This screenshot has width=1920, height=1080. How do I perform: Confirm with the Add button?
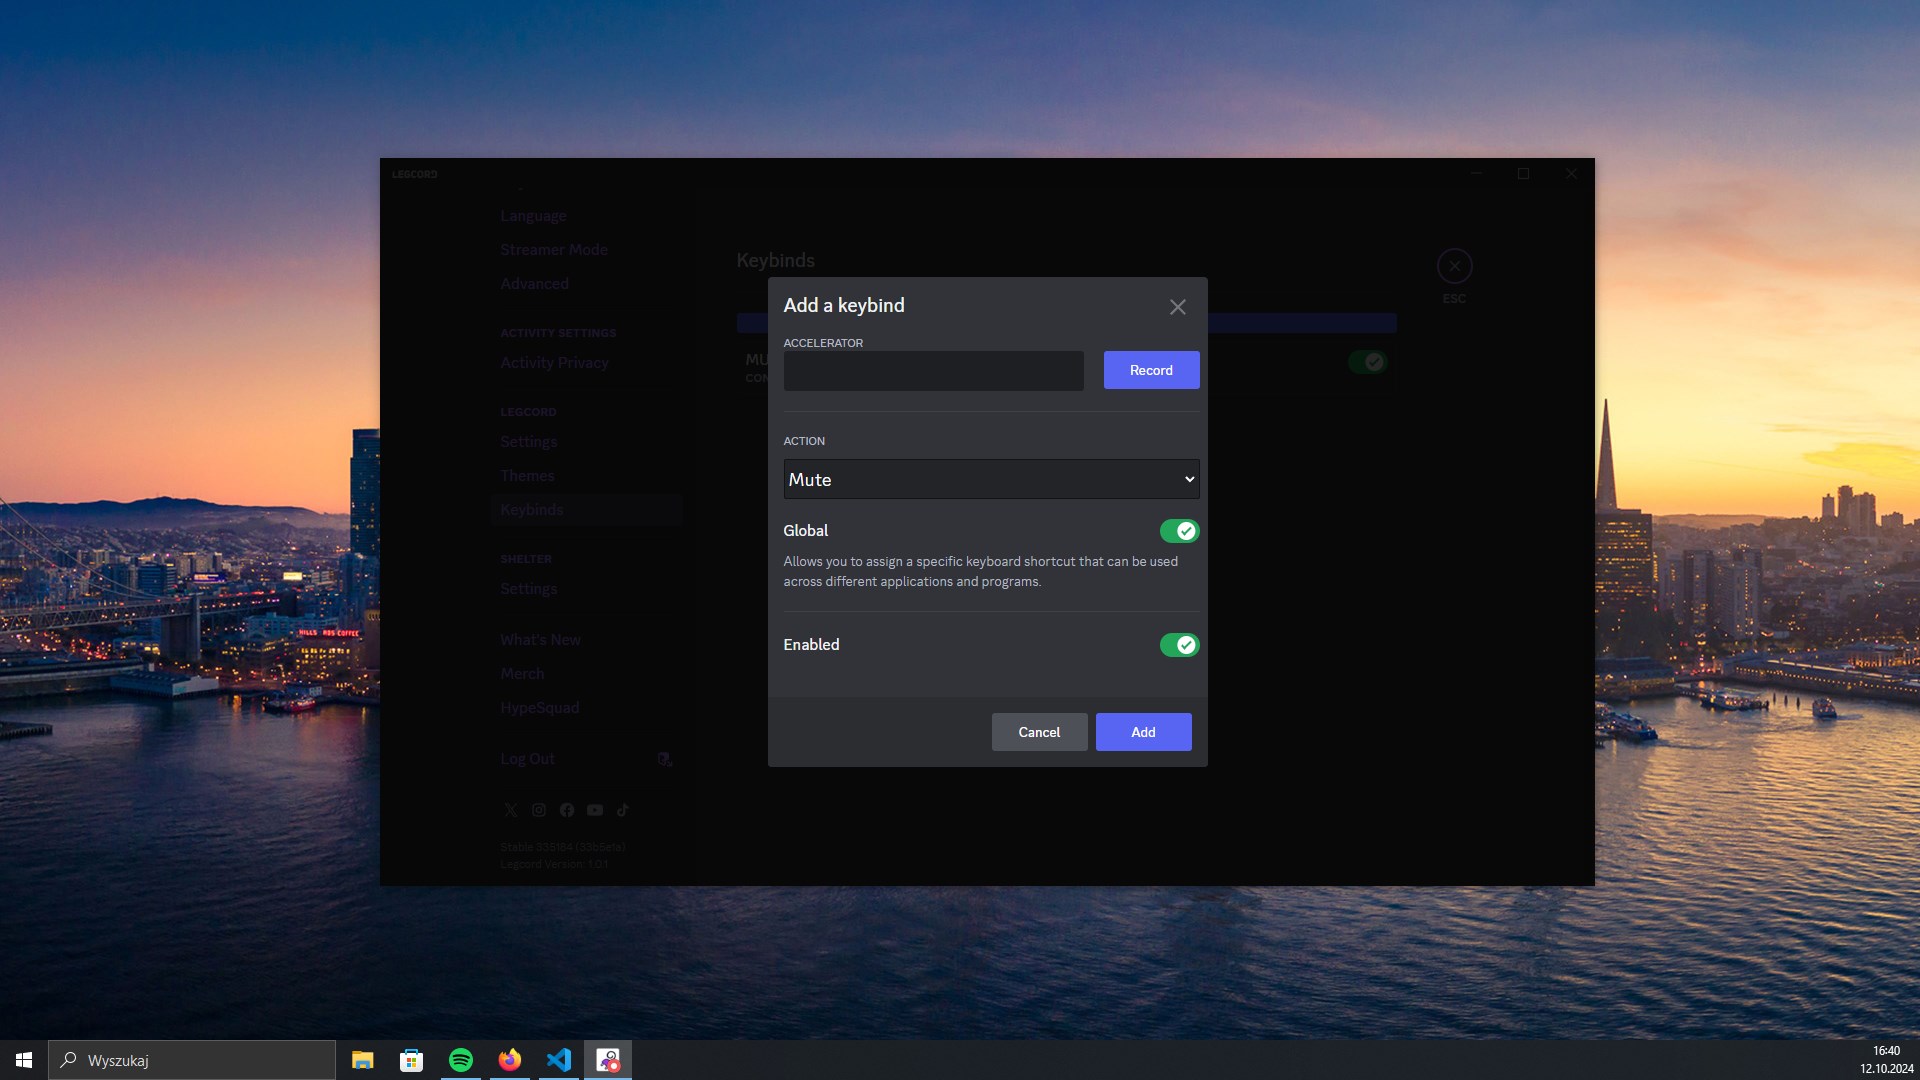pos(1143,732)
